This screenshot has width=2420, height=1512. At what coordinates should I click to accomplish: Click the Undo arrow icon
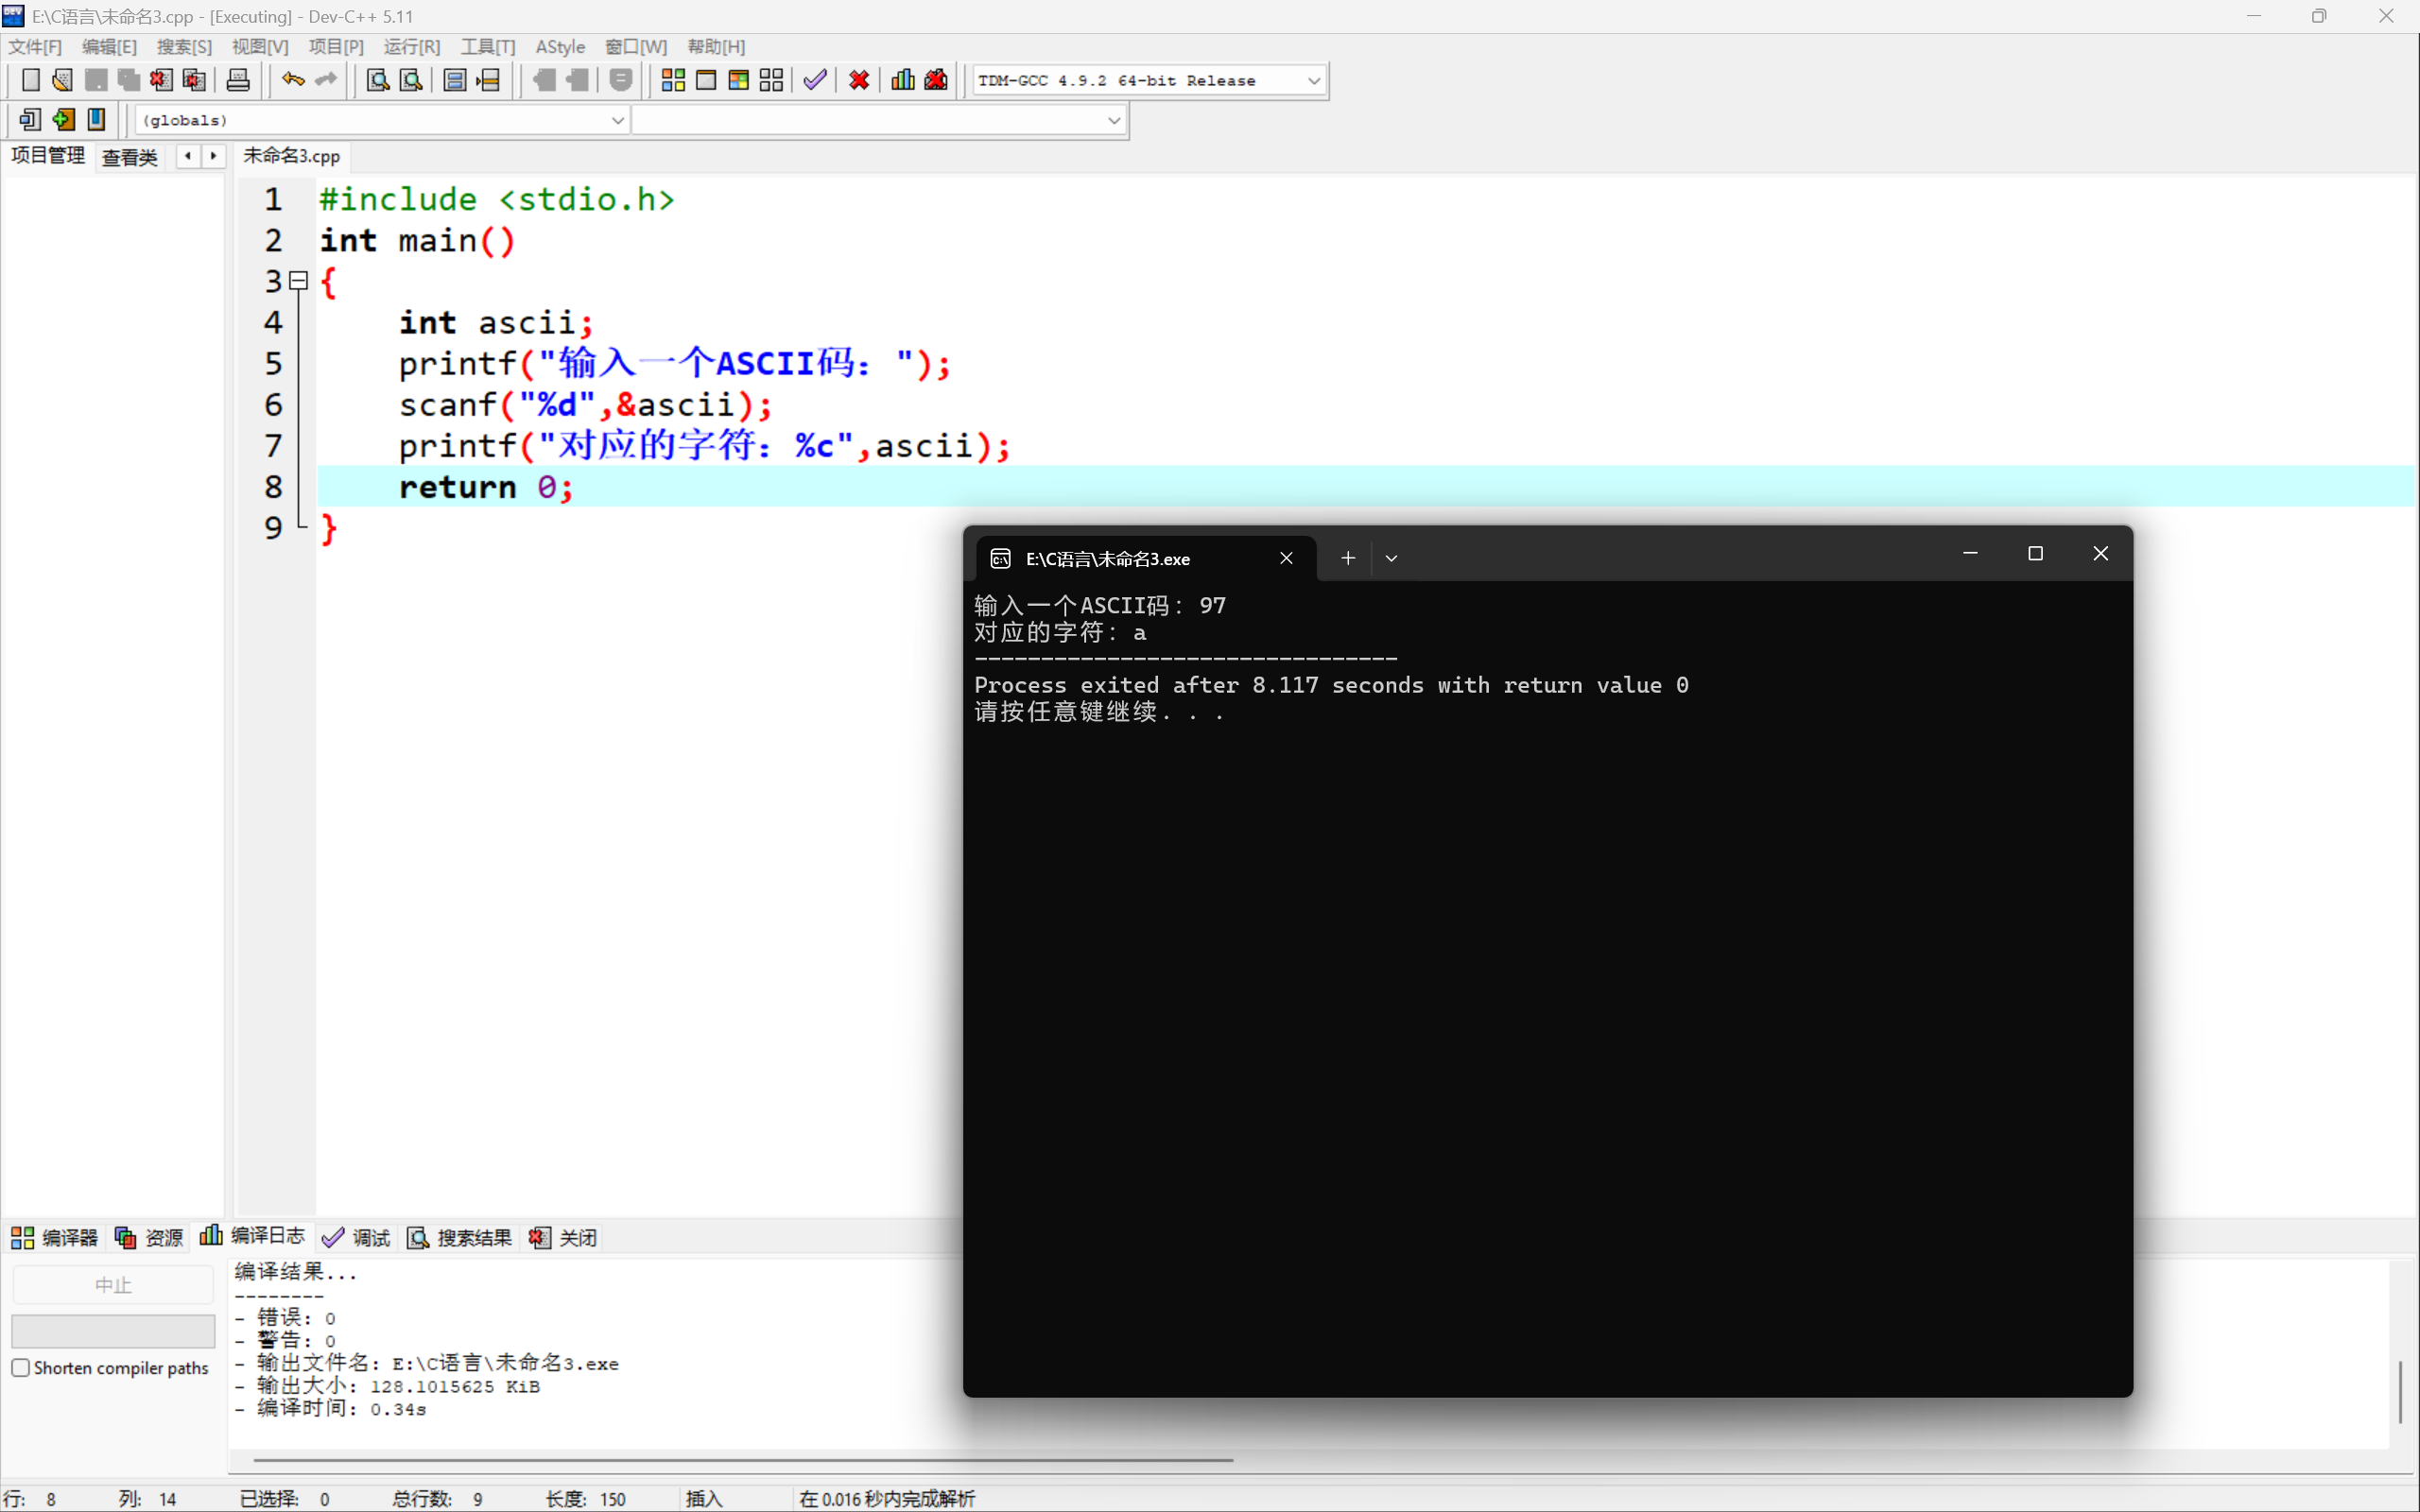(x=292, y=80)
